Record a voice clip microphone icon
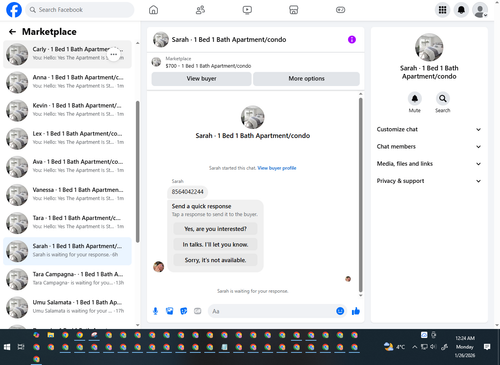 (155, 311)
